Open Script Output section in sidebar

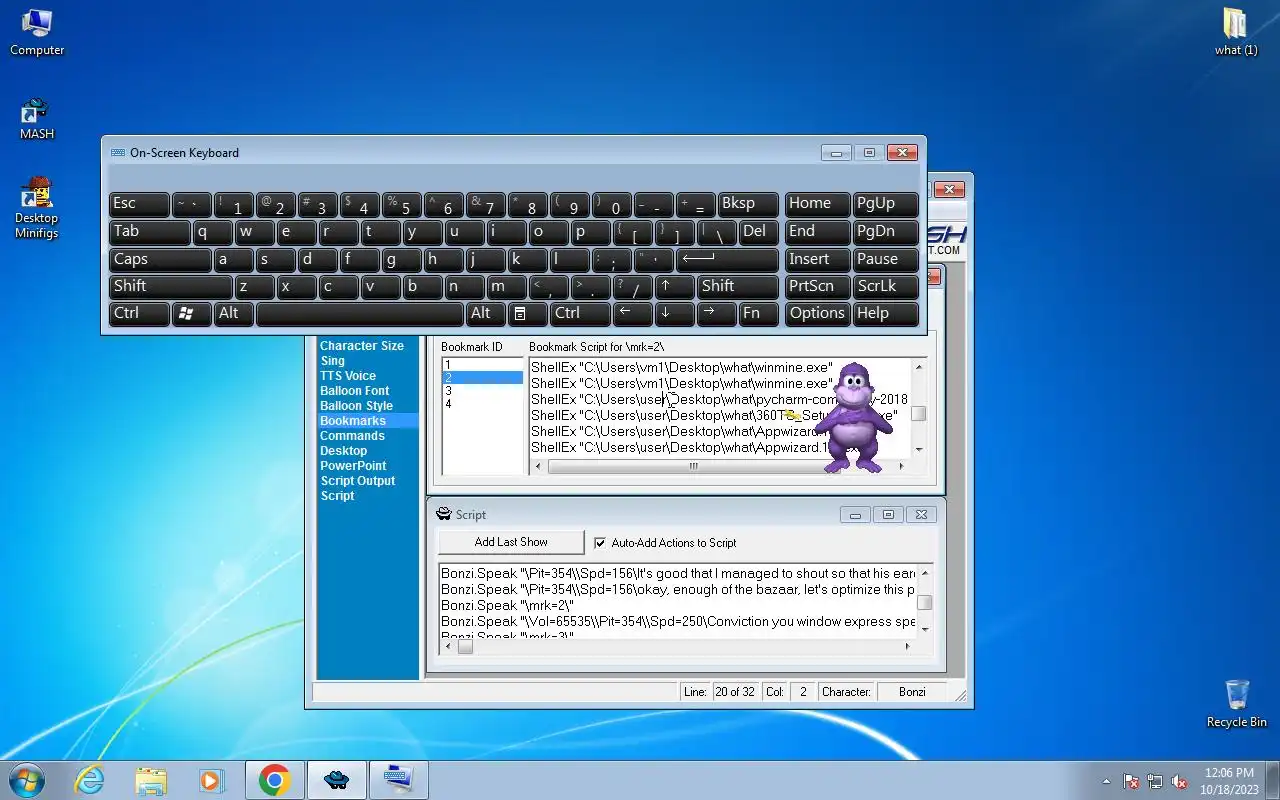358,481
